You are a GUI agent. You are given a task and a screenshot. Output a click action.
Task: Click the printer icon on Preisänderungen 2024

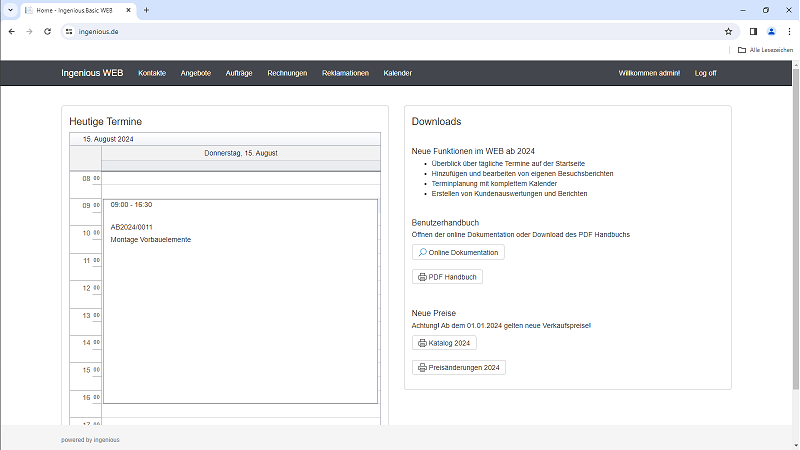pyautogui.click(x=422, y=367)
